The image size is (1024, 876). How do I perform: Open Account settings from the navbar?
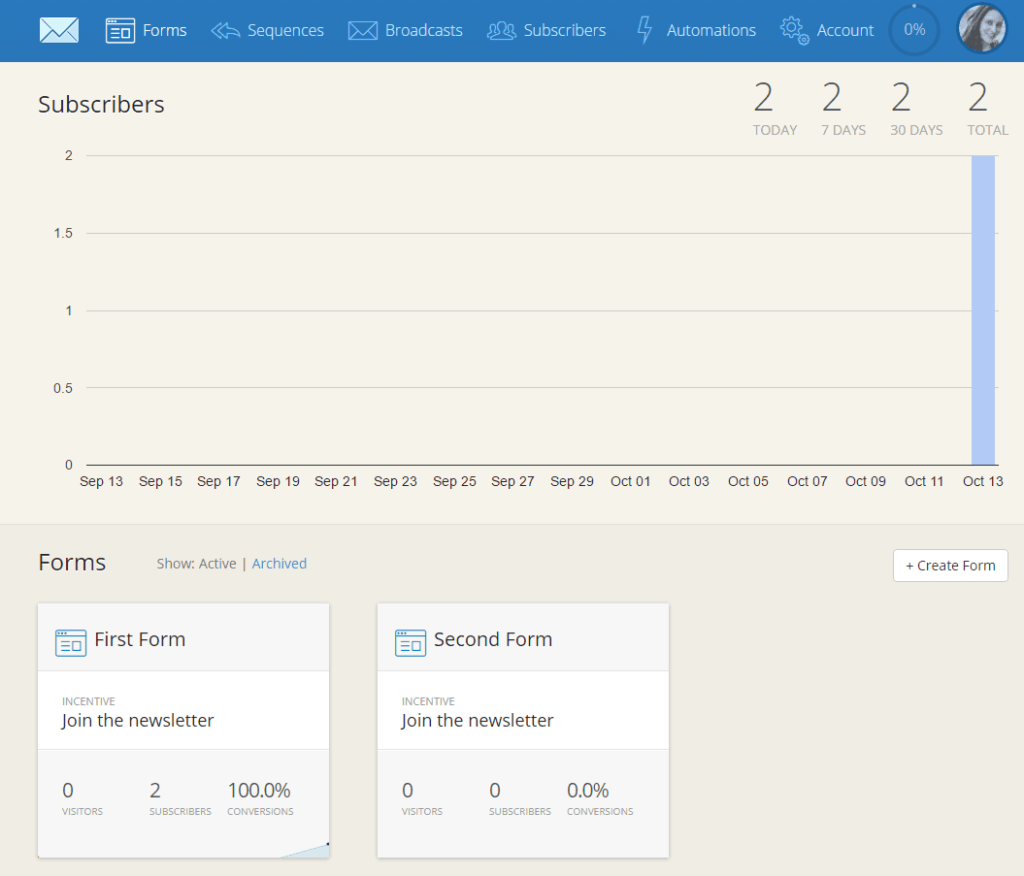point(845,30)
